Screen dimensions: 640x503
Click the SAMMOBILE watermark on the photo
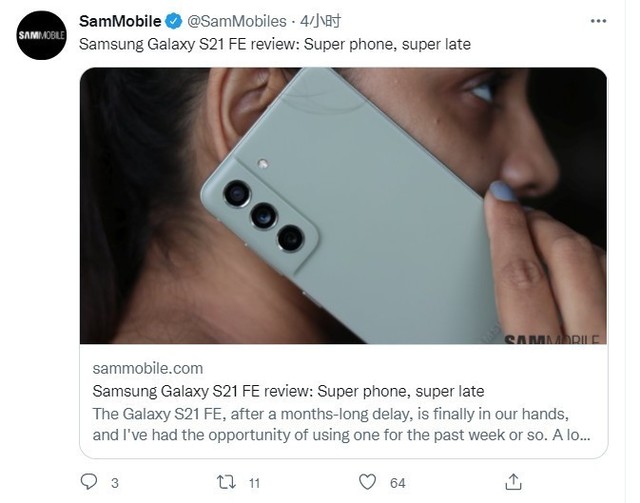[553, 339]
